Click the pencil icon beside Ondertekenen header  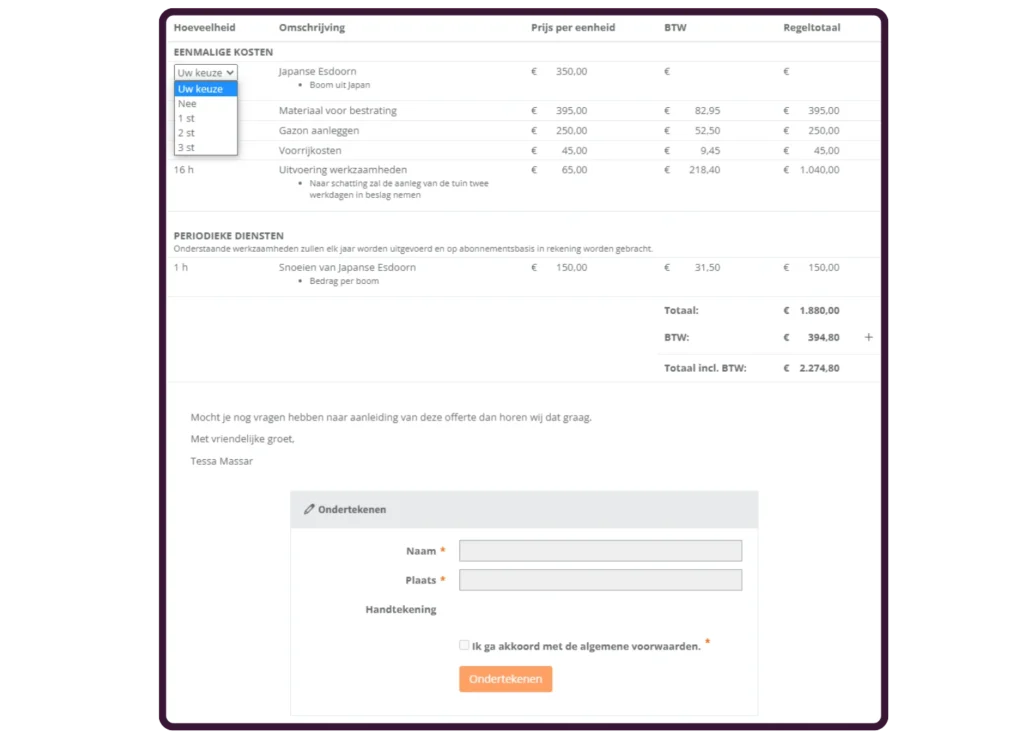click(309, 509)
